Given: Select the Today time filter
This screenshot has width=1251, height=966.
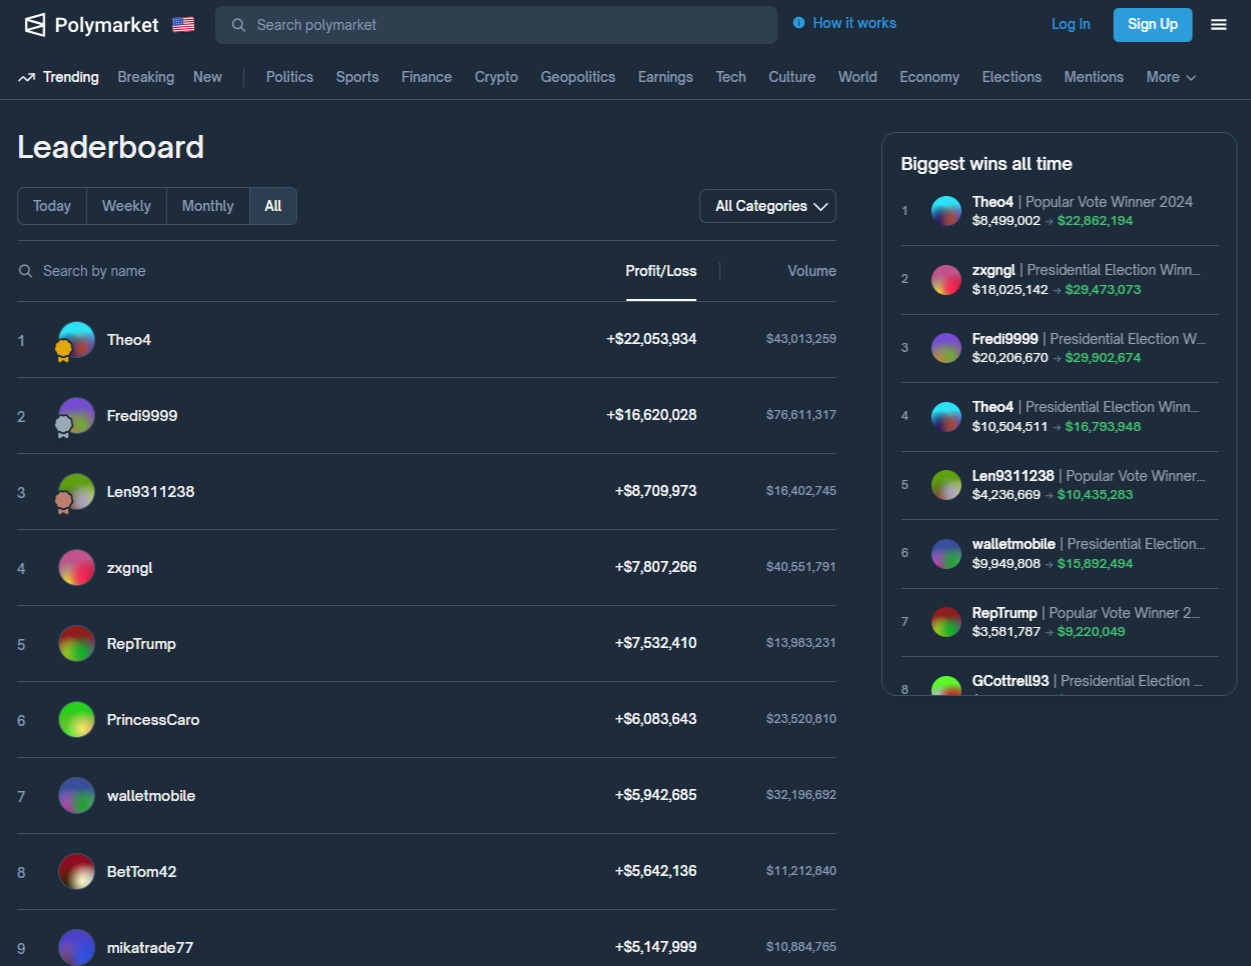Looking at the screenshot, I should [x=52, y=206].
